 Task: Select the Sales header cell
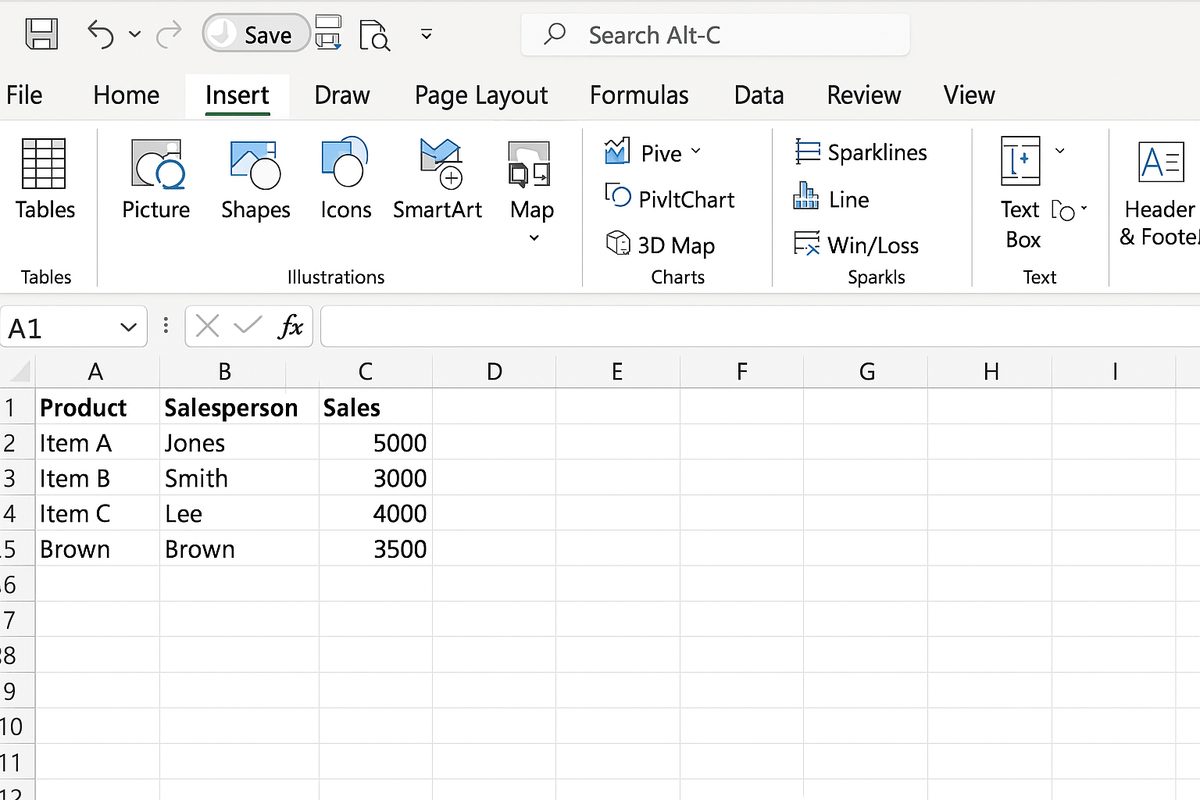pyautogui.click(x=375, y=408)
